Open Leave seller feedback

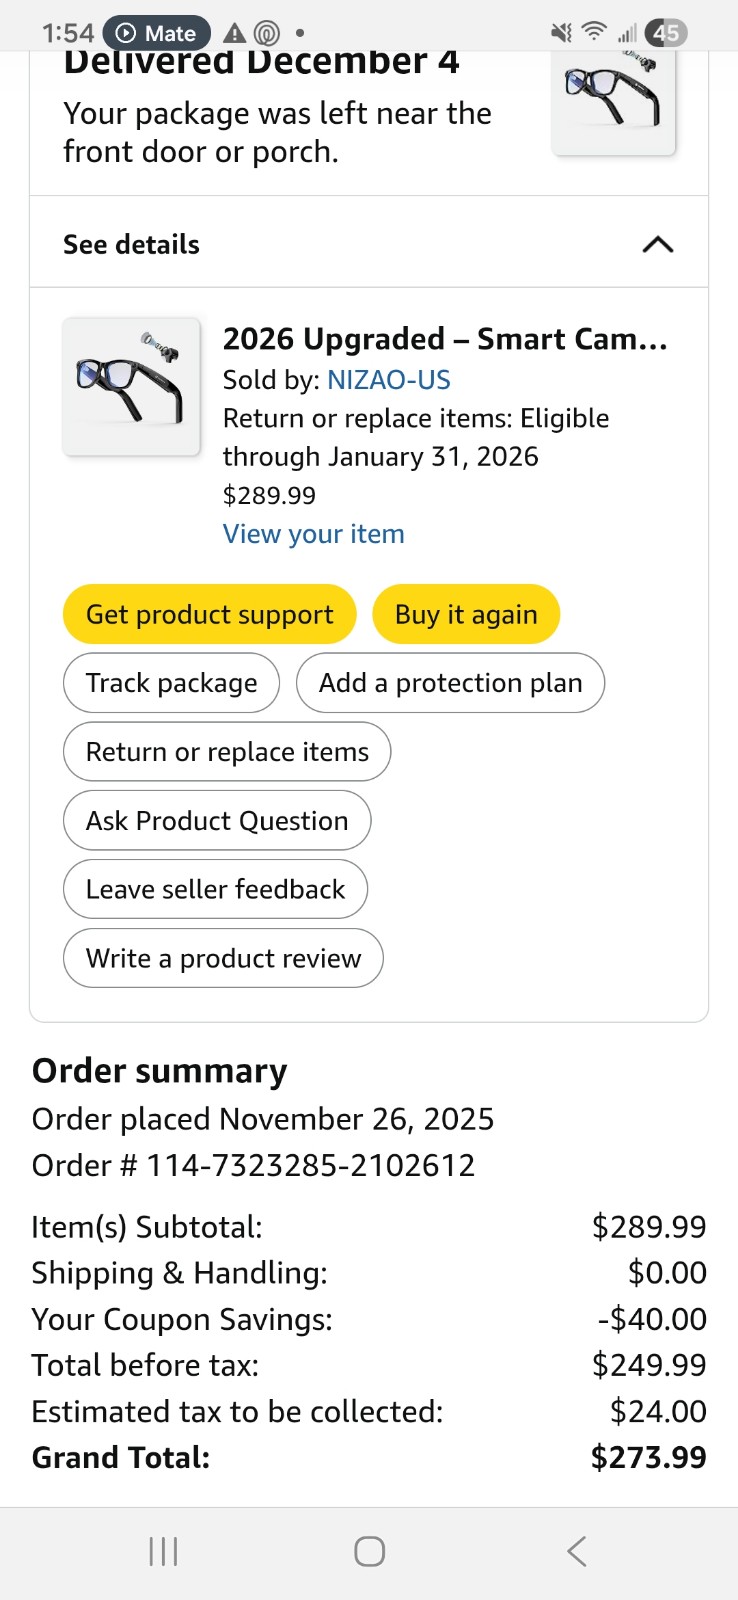215,890
